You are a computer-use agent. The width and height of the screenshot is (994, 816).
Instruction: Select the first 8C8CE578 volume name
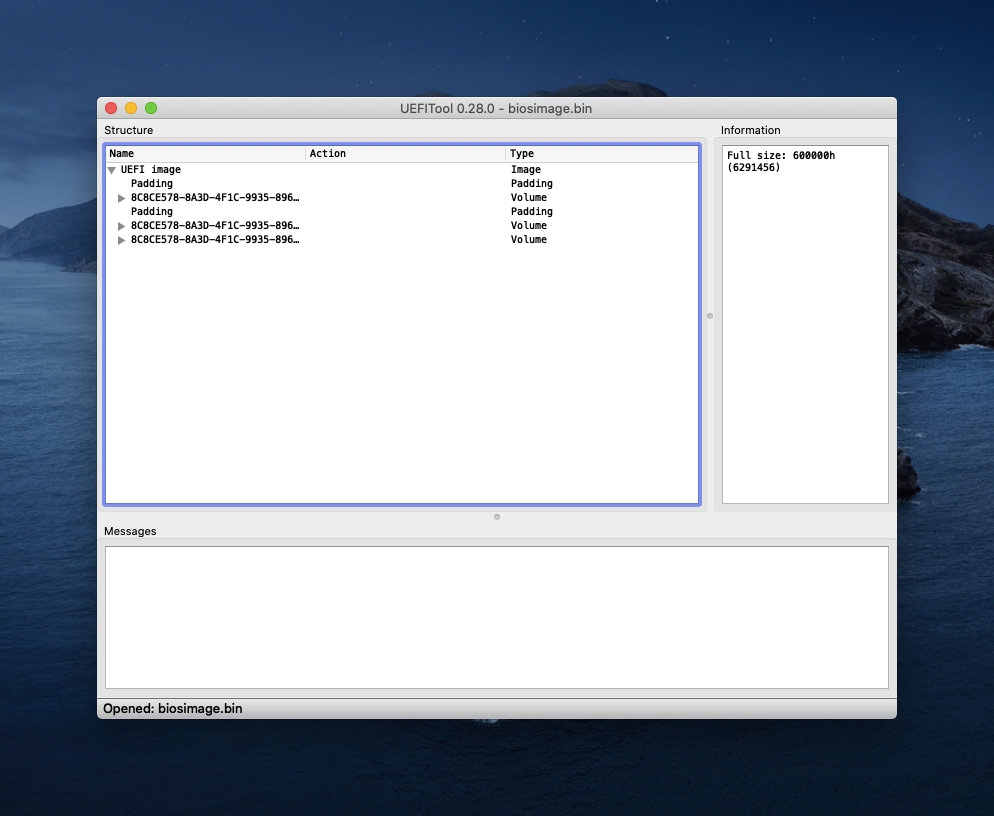click(x=214, y=198)
